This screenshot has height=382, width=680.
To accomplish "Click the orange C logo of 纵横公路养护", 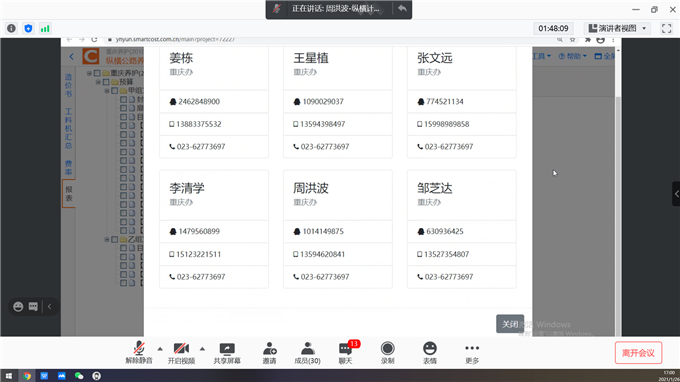I will pos(91,56).
